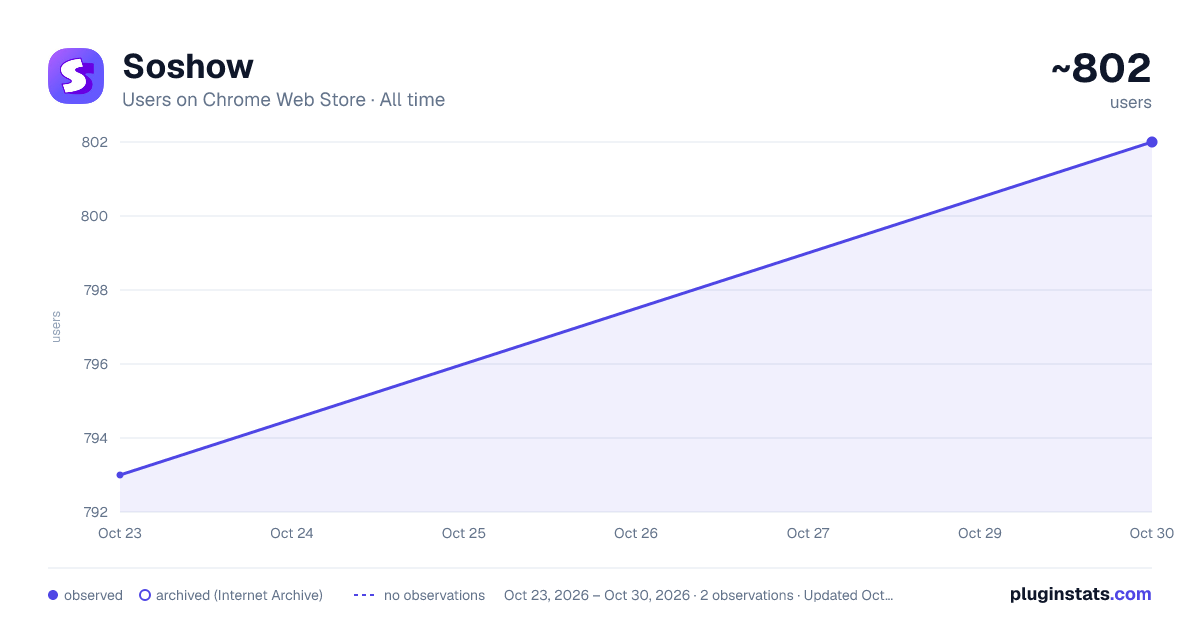
Task: Click the Oct 30 x-axis label
Action: click(x=1152, y=533)
